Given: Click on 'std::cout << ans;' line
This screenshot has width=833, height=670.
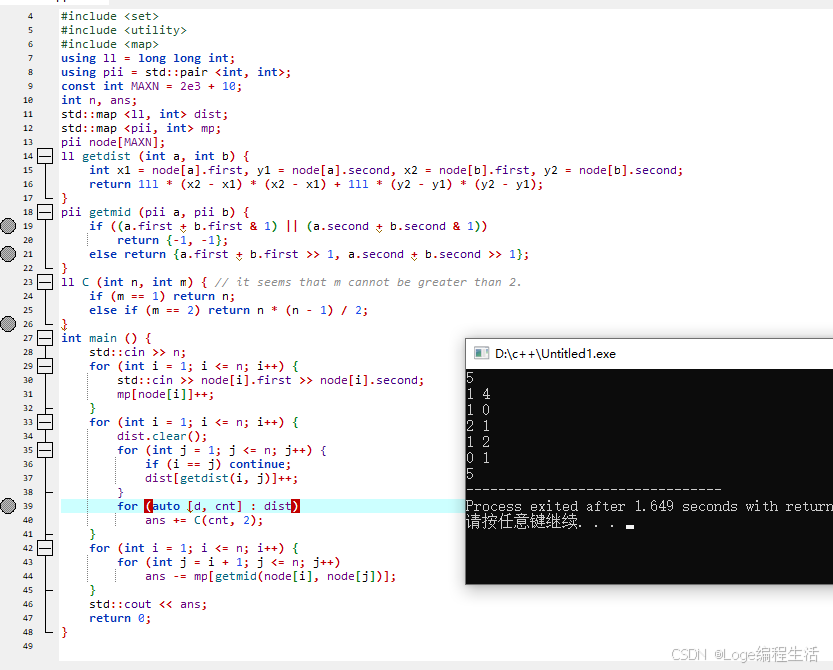Looking at the screenshot, I should coord(148,604).
